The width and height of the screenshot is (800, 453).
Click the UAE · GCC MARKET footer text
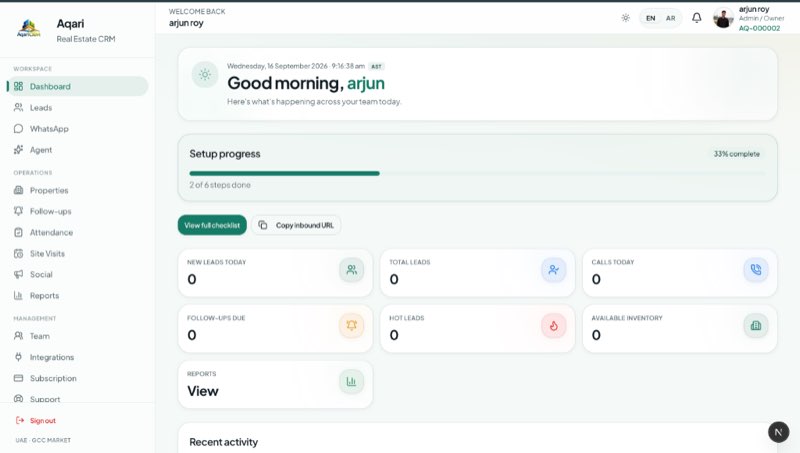pos(43,440)
